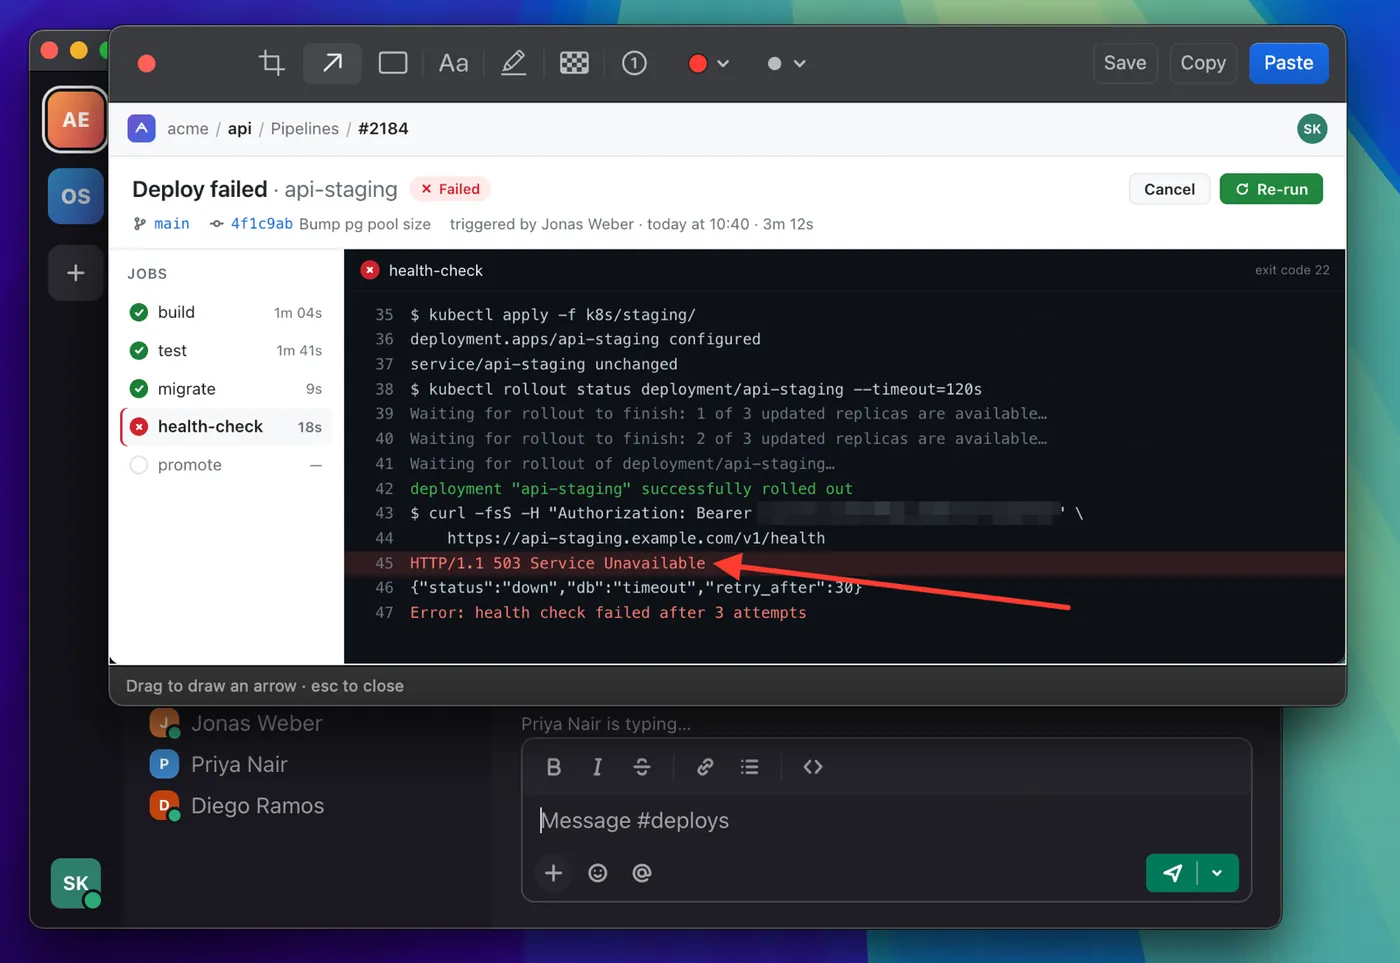Viewport: 1400px width, 963px height.
Task: Click the blue Paste button
Action: click(1288, 63)
